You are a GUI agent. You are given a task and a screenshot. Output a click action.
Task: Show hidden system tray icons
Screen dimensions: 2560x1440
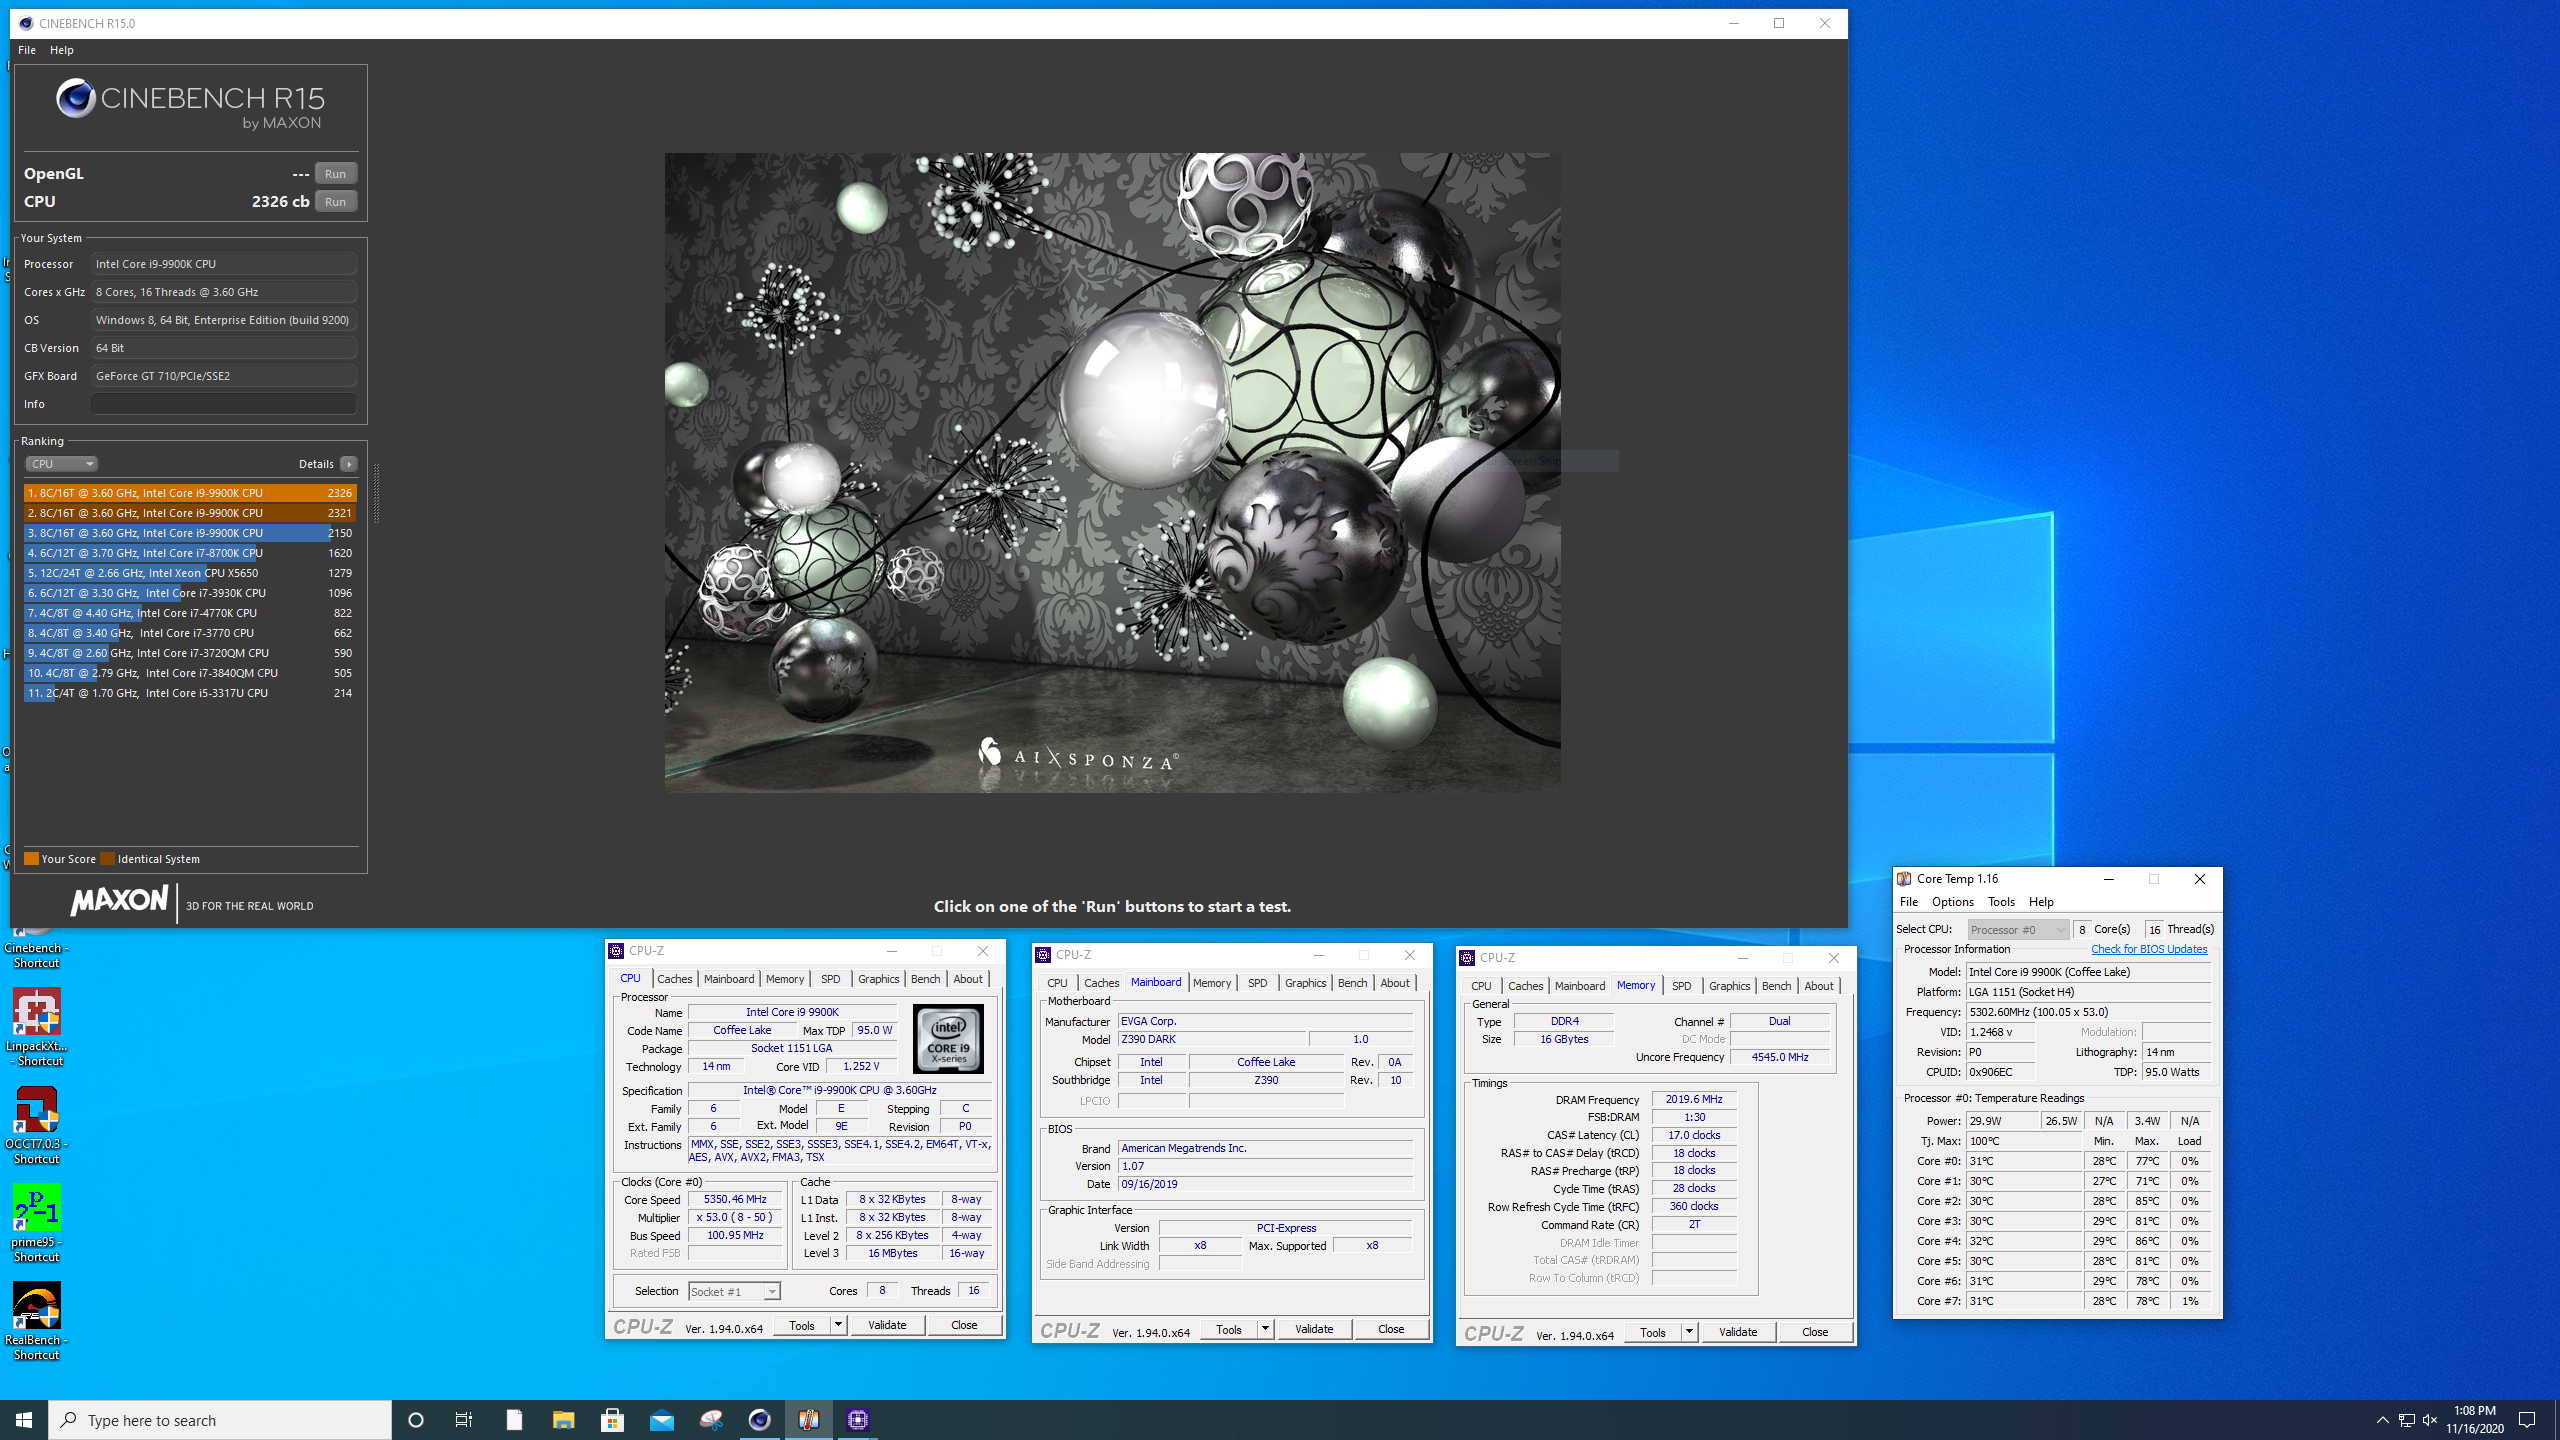[2382, 1420]
